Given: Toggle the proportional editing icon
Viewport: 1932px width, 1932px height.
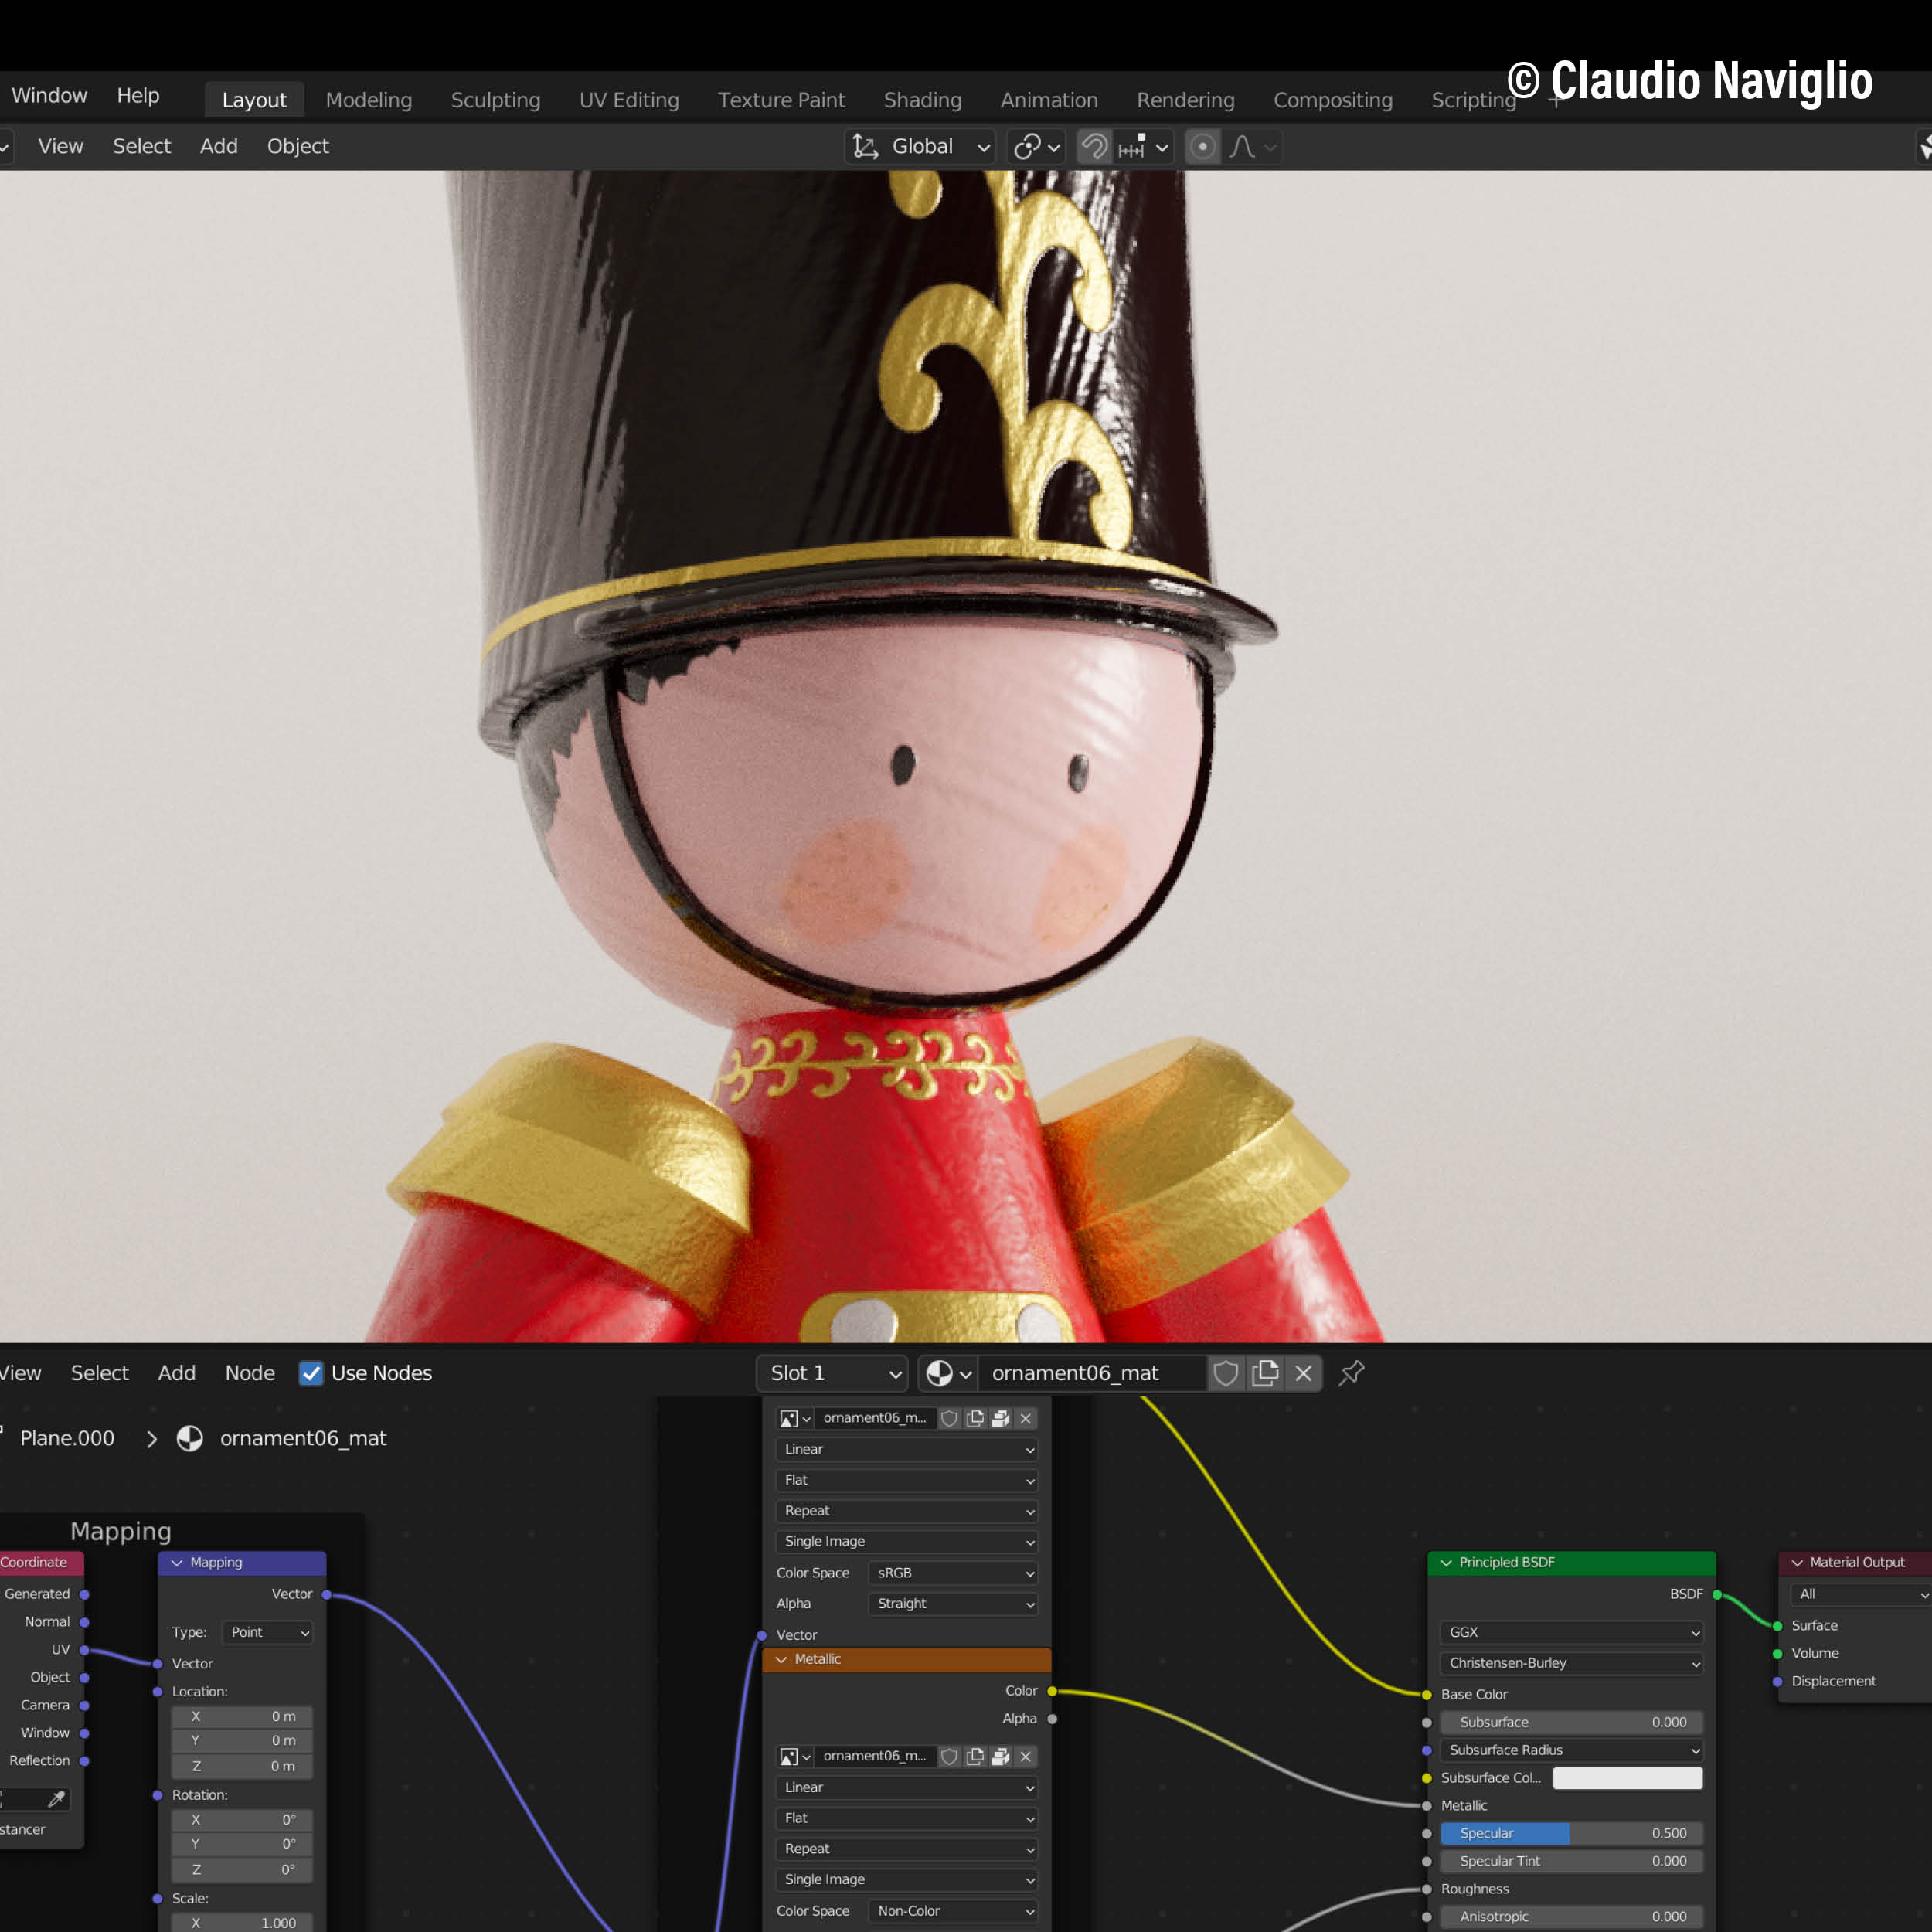Looking at the screenshot, I should [x=1203, y=147].
